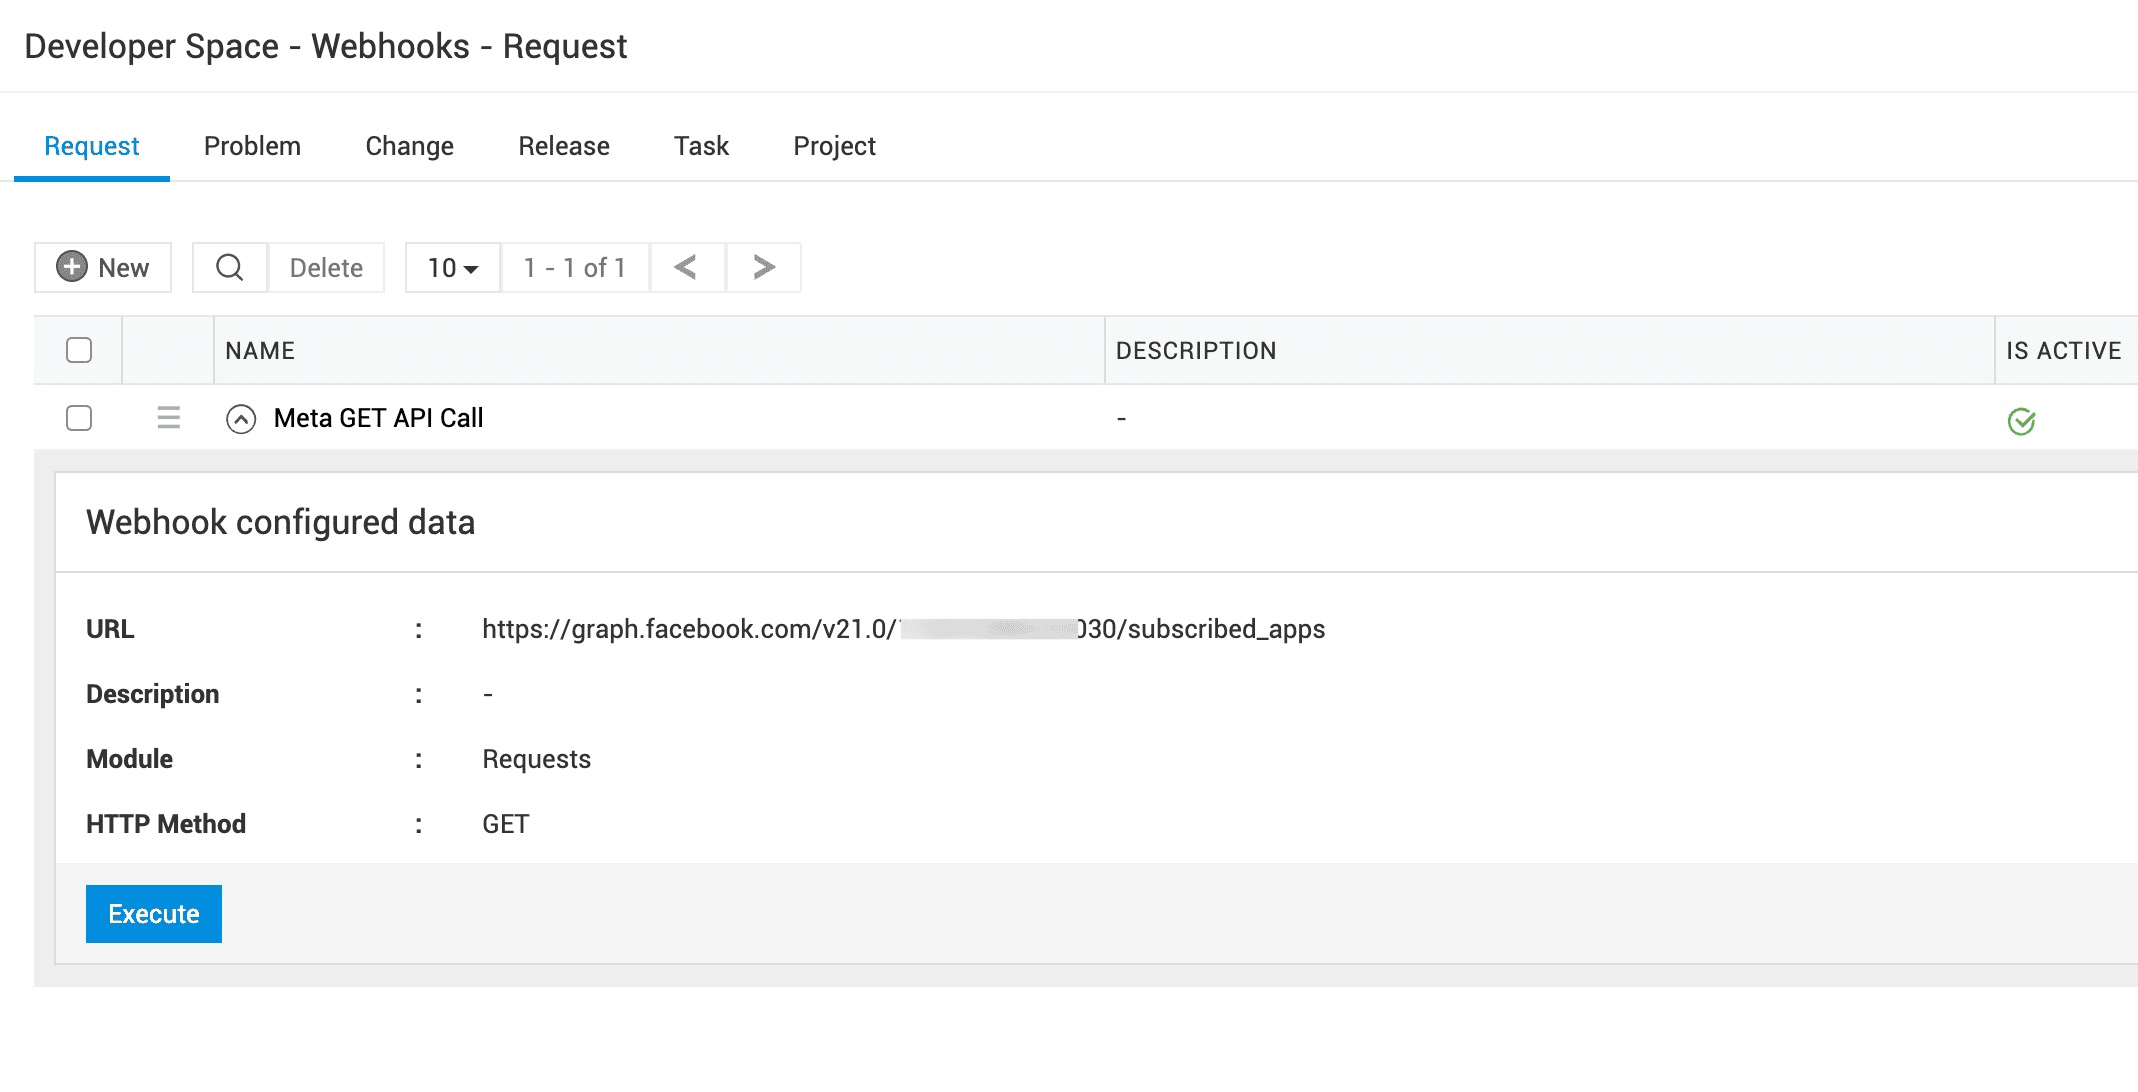The image size is (2138, 1092).
Task: Click the Delete button
Action: (x=326, y=268)
